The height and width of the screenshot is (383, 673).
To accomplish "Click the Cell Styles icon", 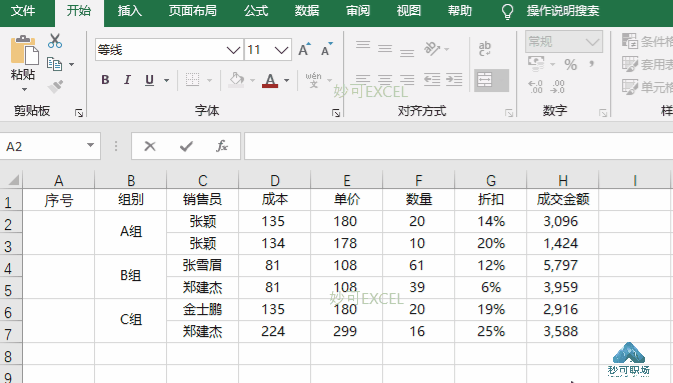I will click(630, 87).
